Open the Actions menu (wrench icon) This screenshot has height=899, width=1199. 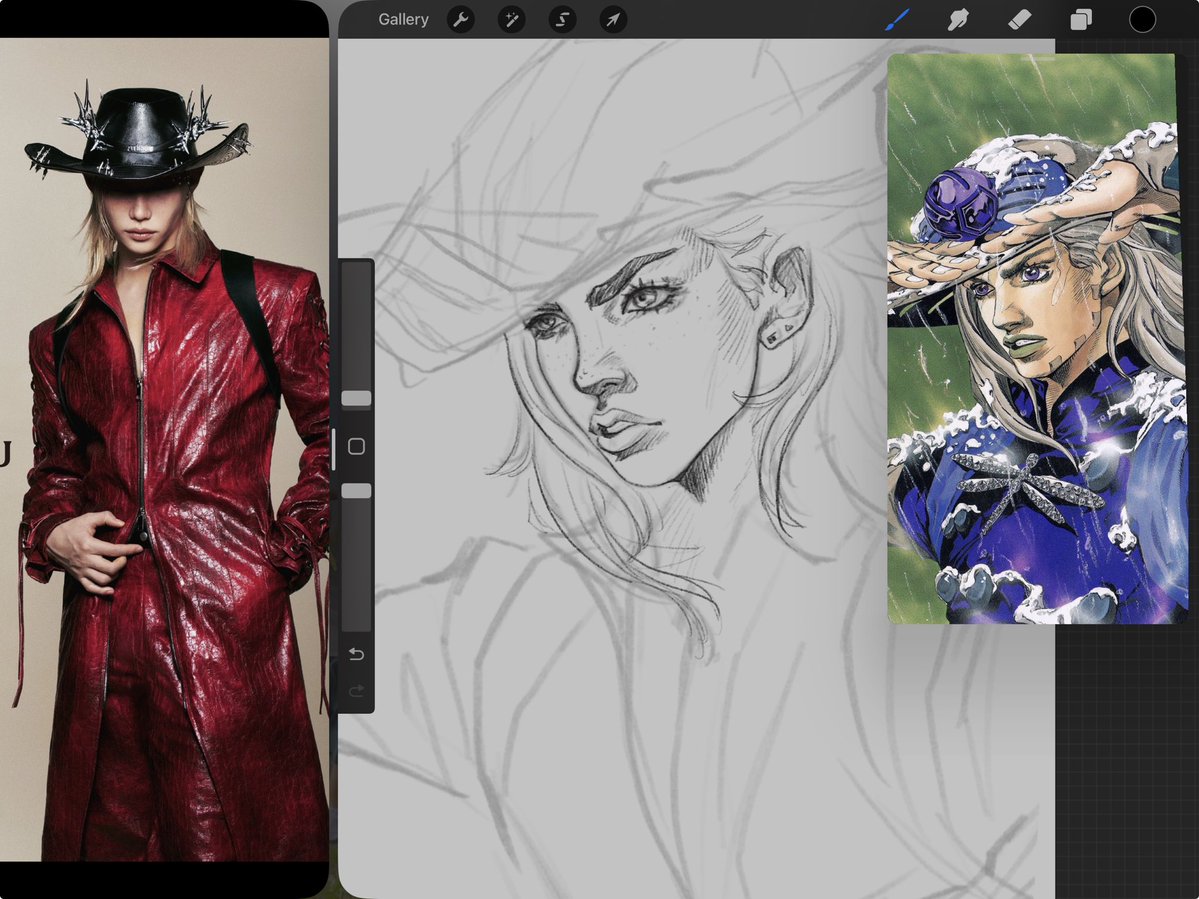click(460, 20)
